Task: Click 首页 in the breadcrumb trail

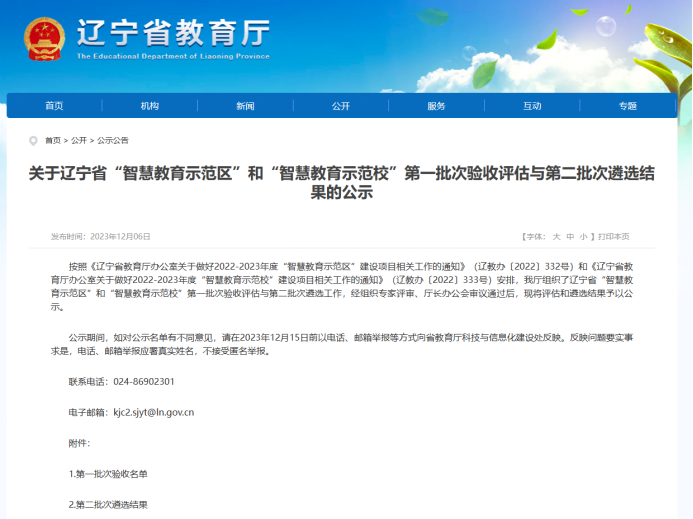Action: (x=53, y=140)
